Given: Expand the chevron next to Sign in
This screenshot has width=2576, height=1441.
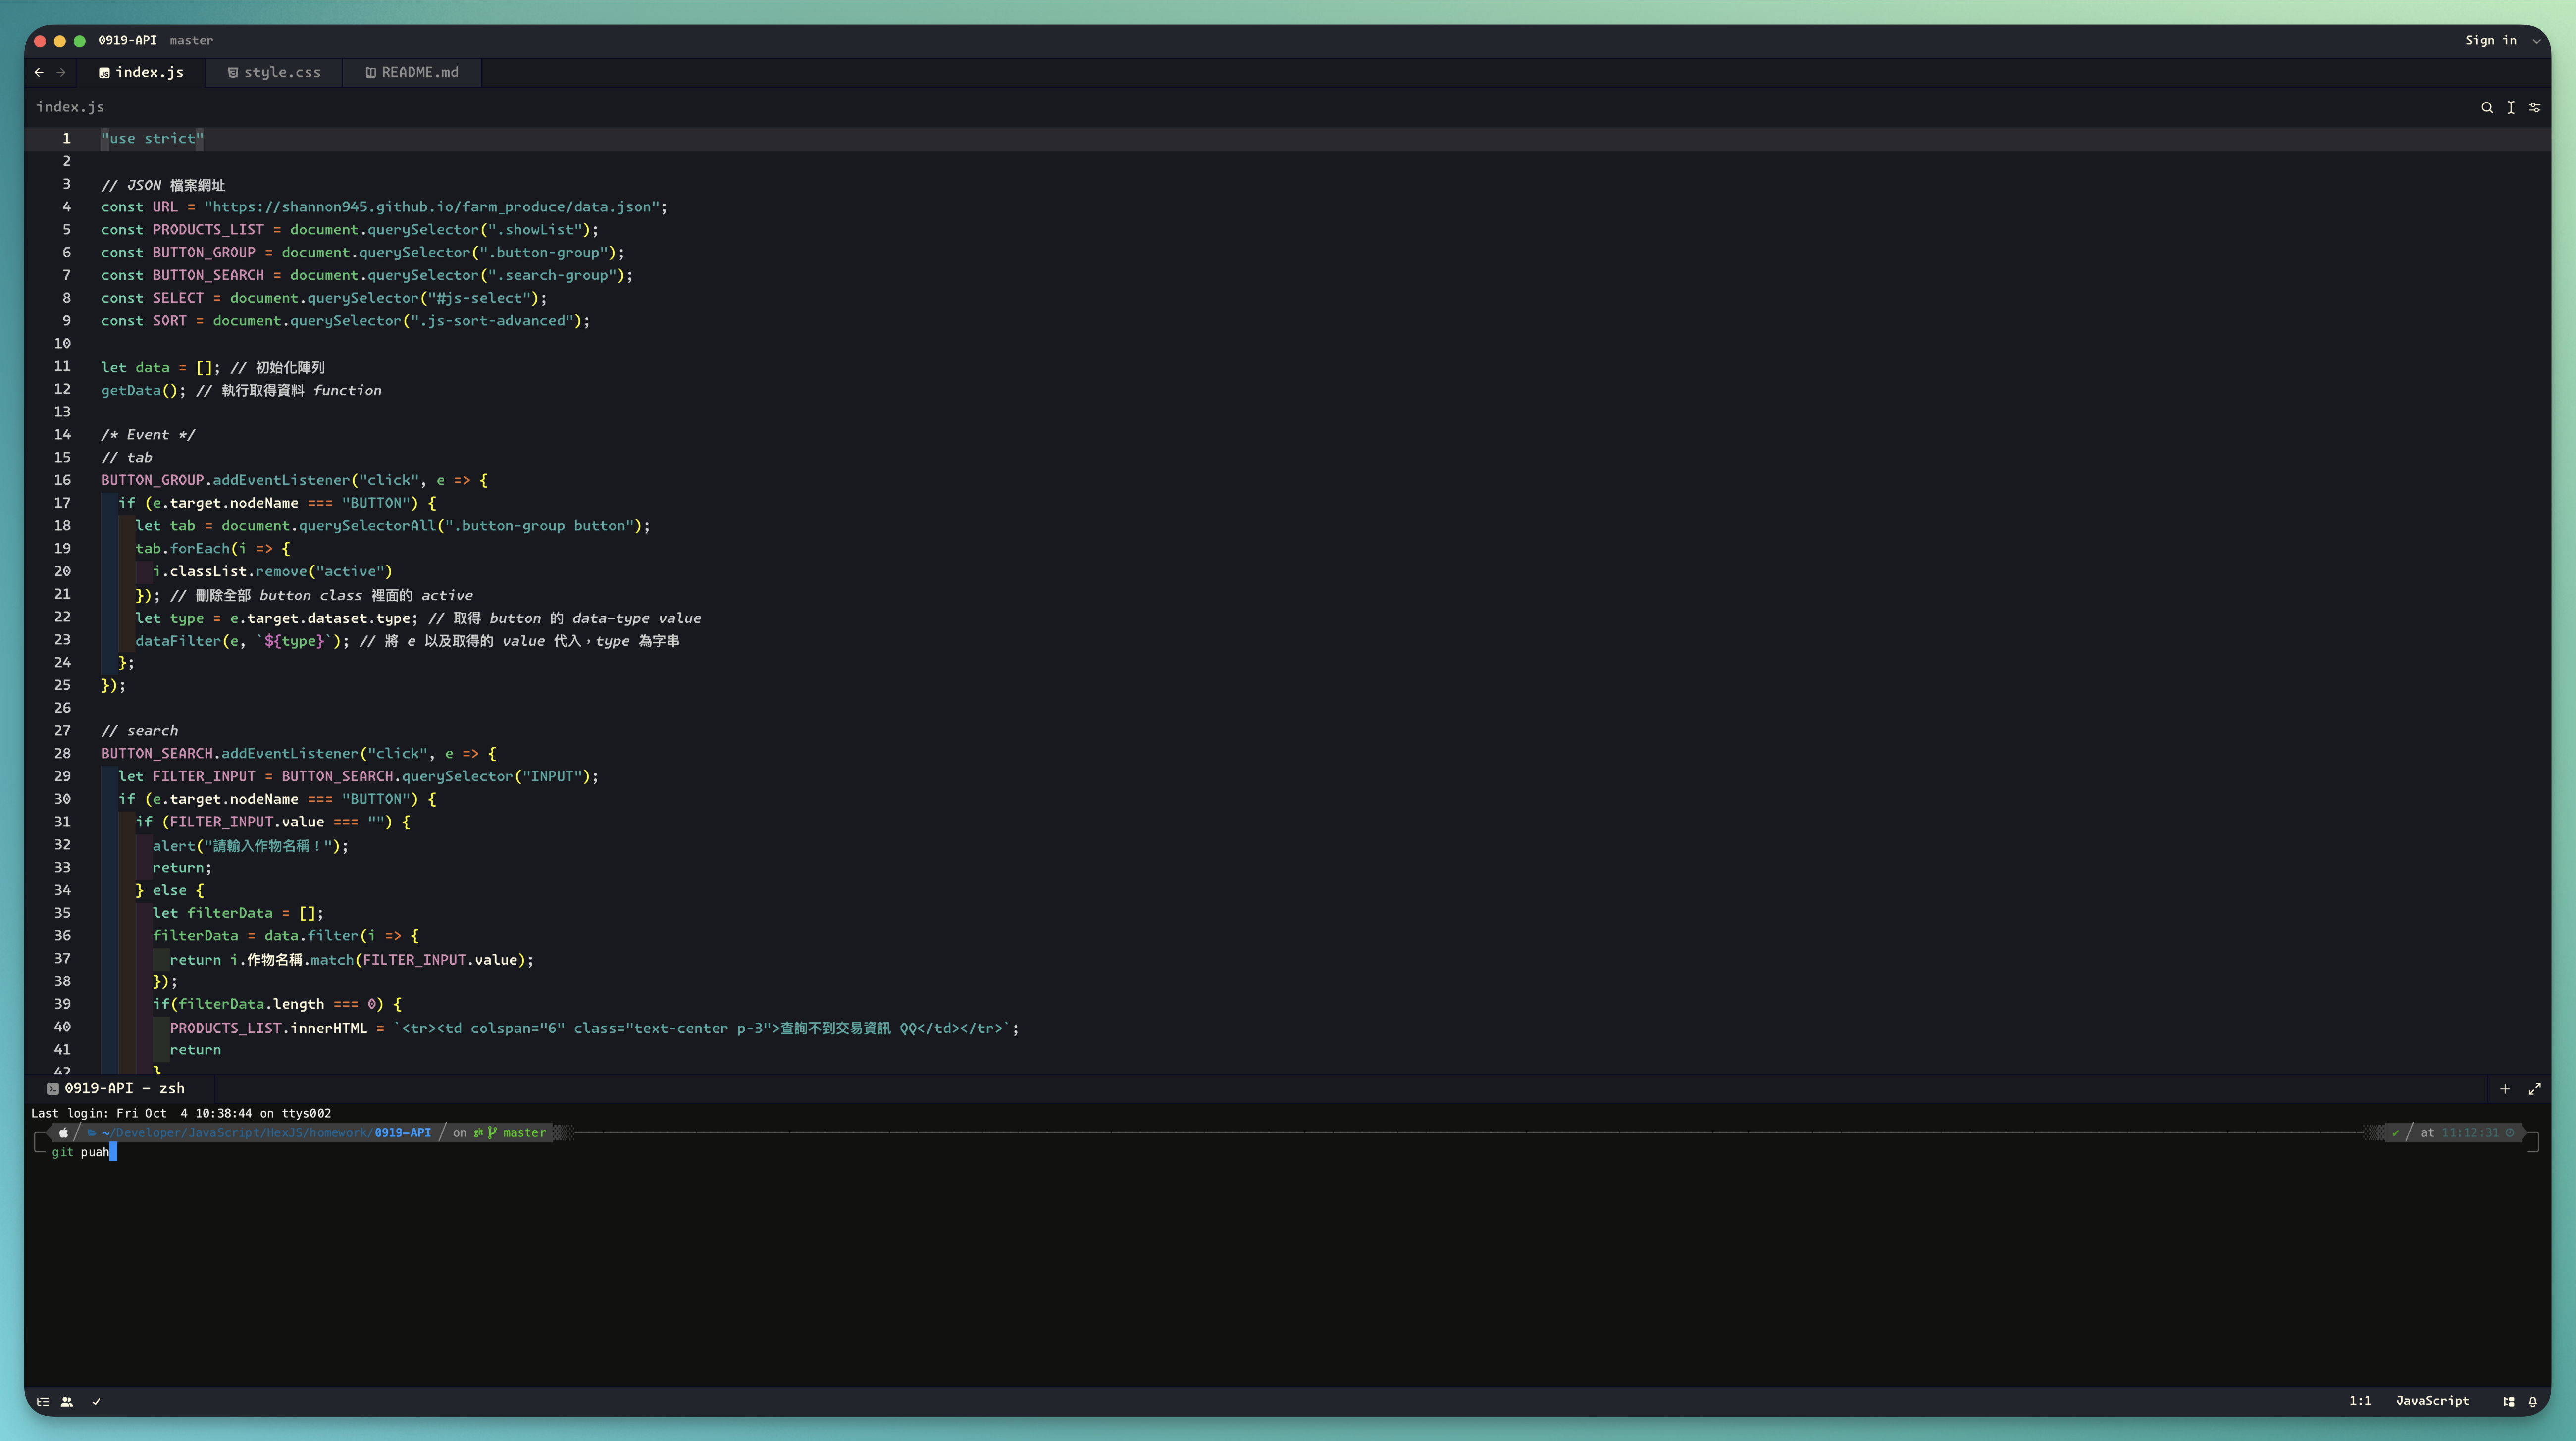Looking at the screenshot, I should 2536,41.
